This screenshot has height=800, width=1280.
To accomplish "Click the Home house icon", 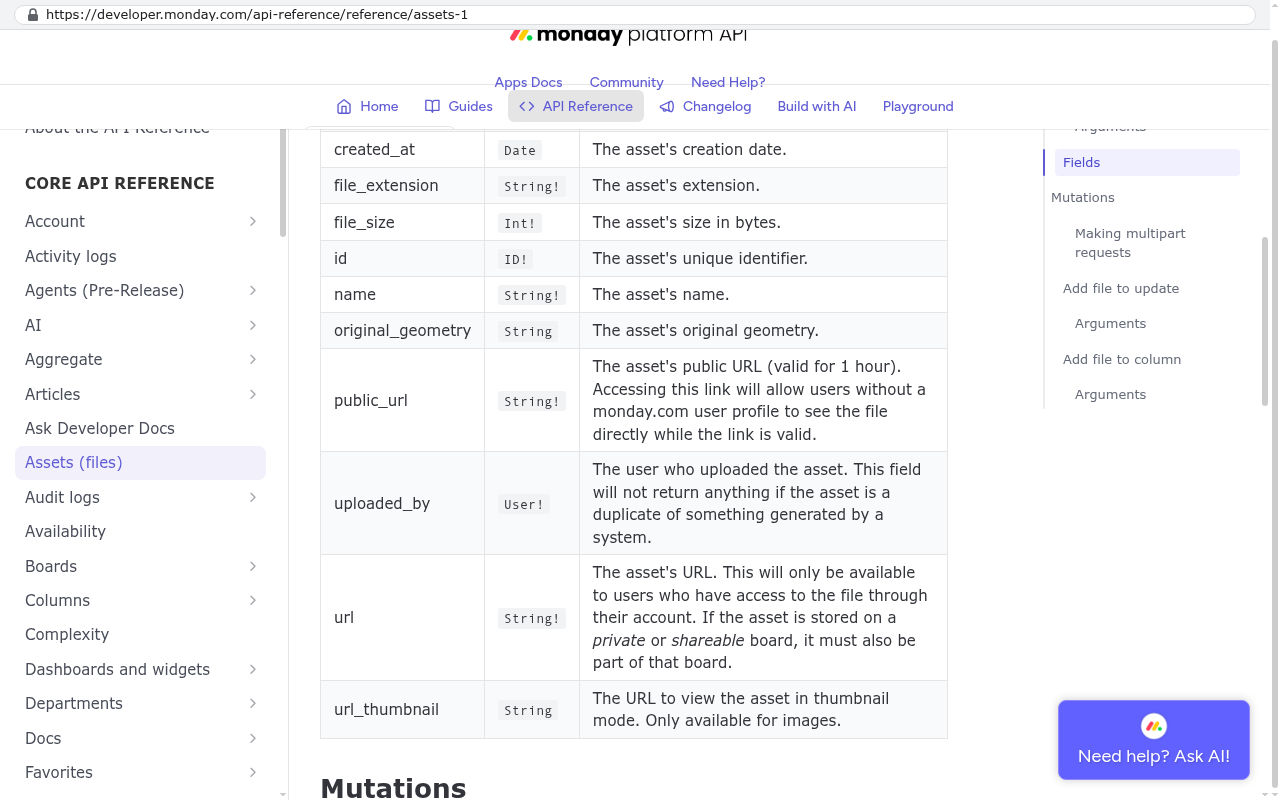I will pyautogui.click(x=344, y=106).
